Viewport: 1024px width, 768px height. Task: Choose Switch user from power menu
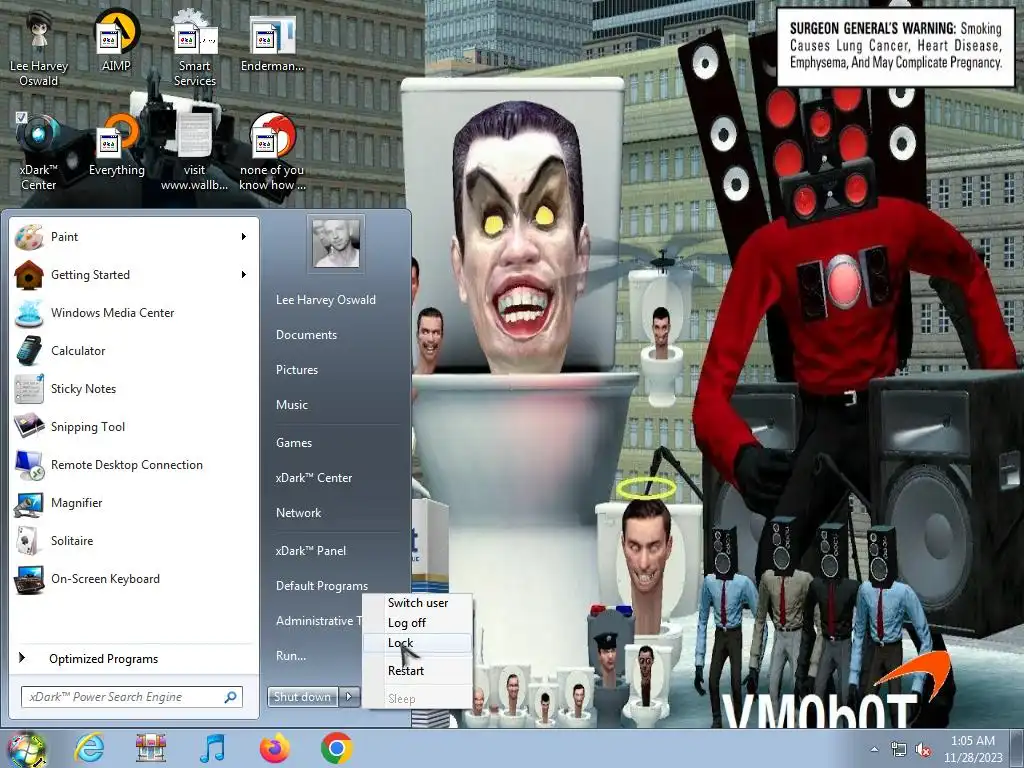point(417,603)
